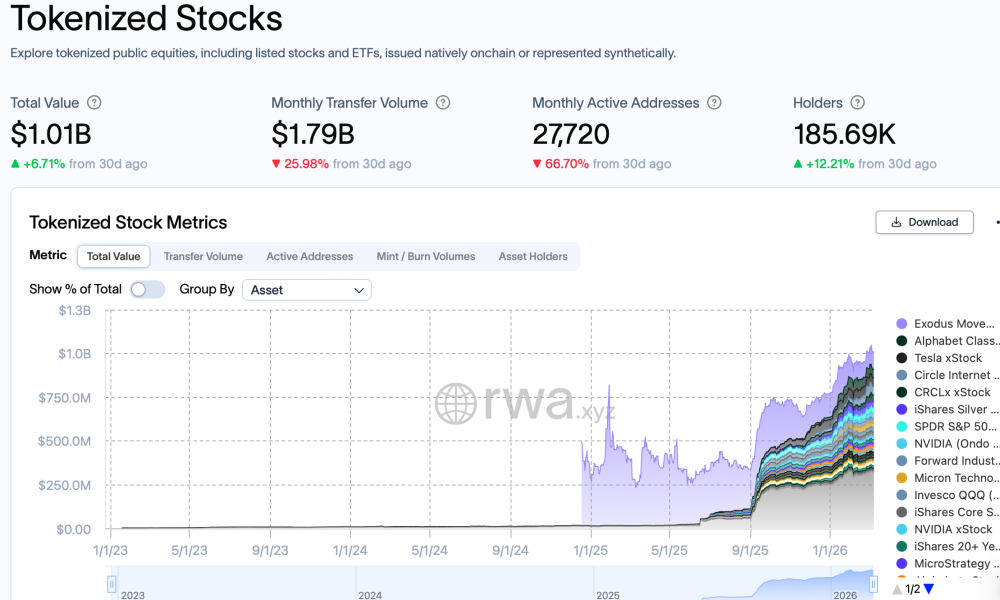Viewport: 1000px width, 600px height.
Task: Click the right time range slider handle
Action: pyautogui.click(x=873, y=583)
